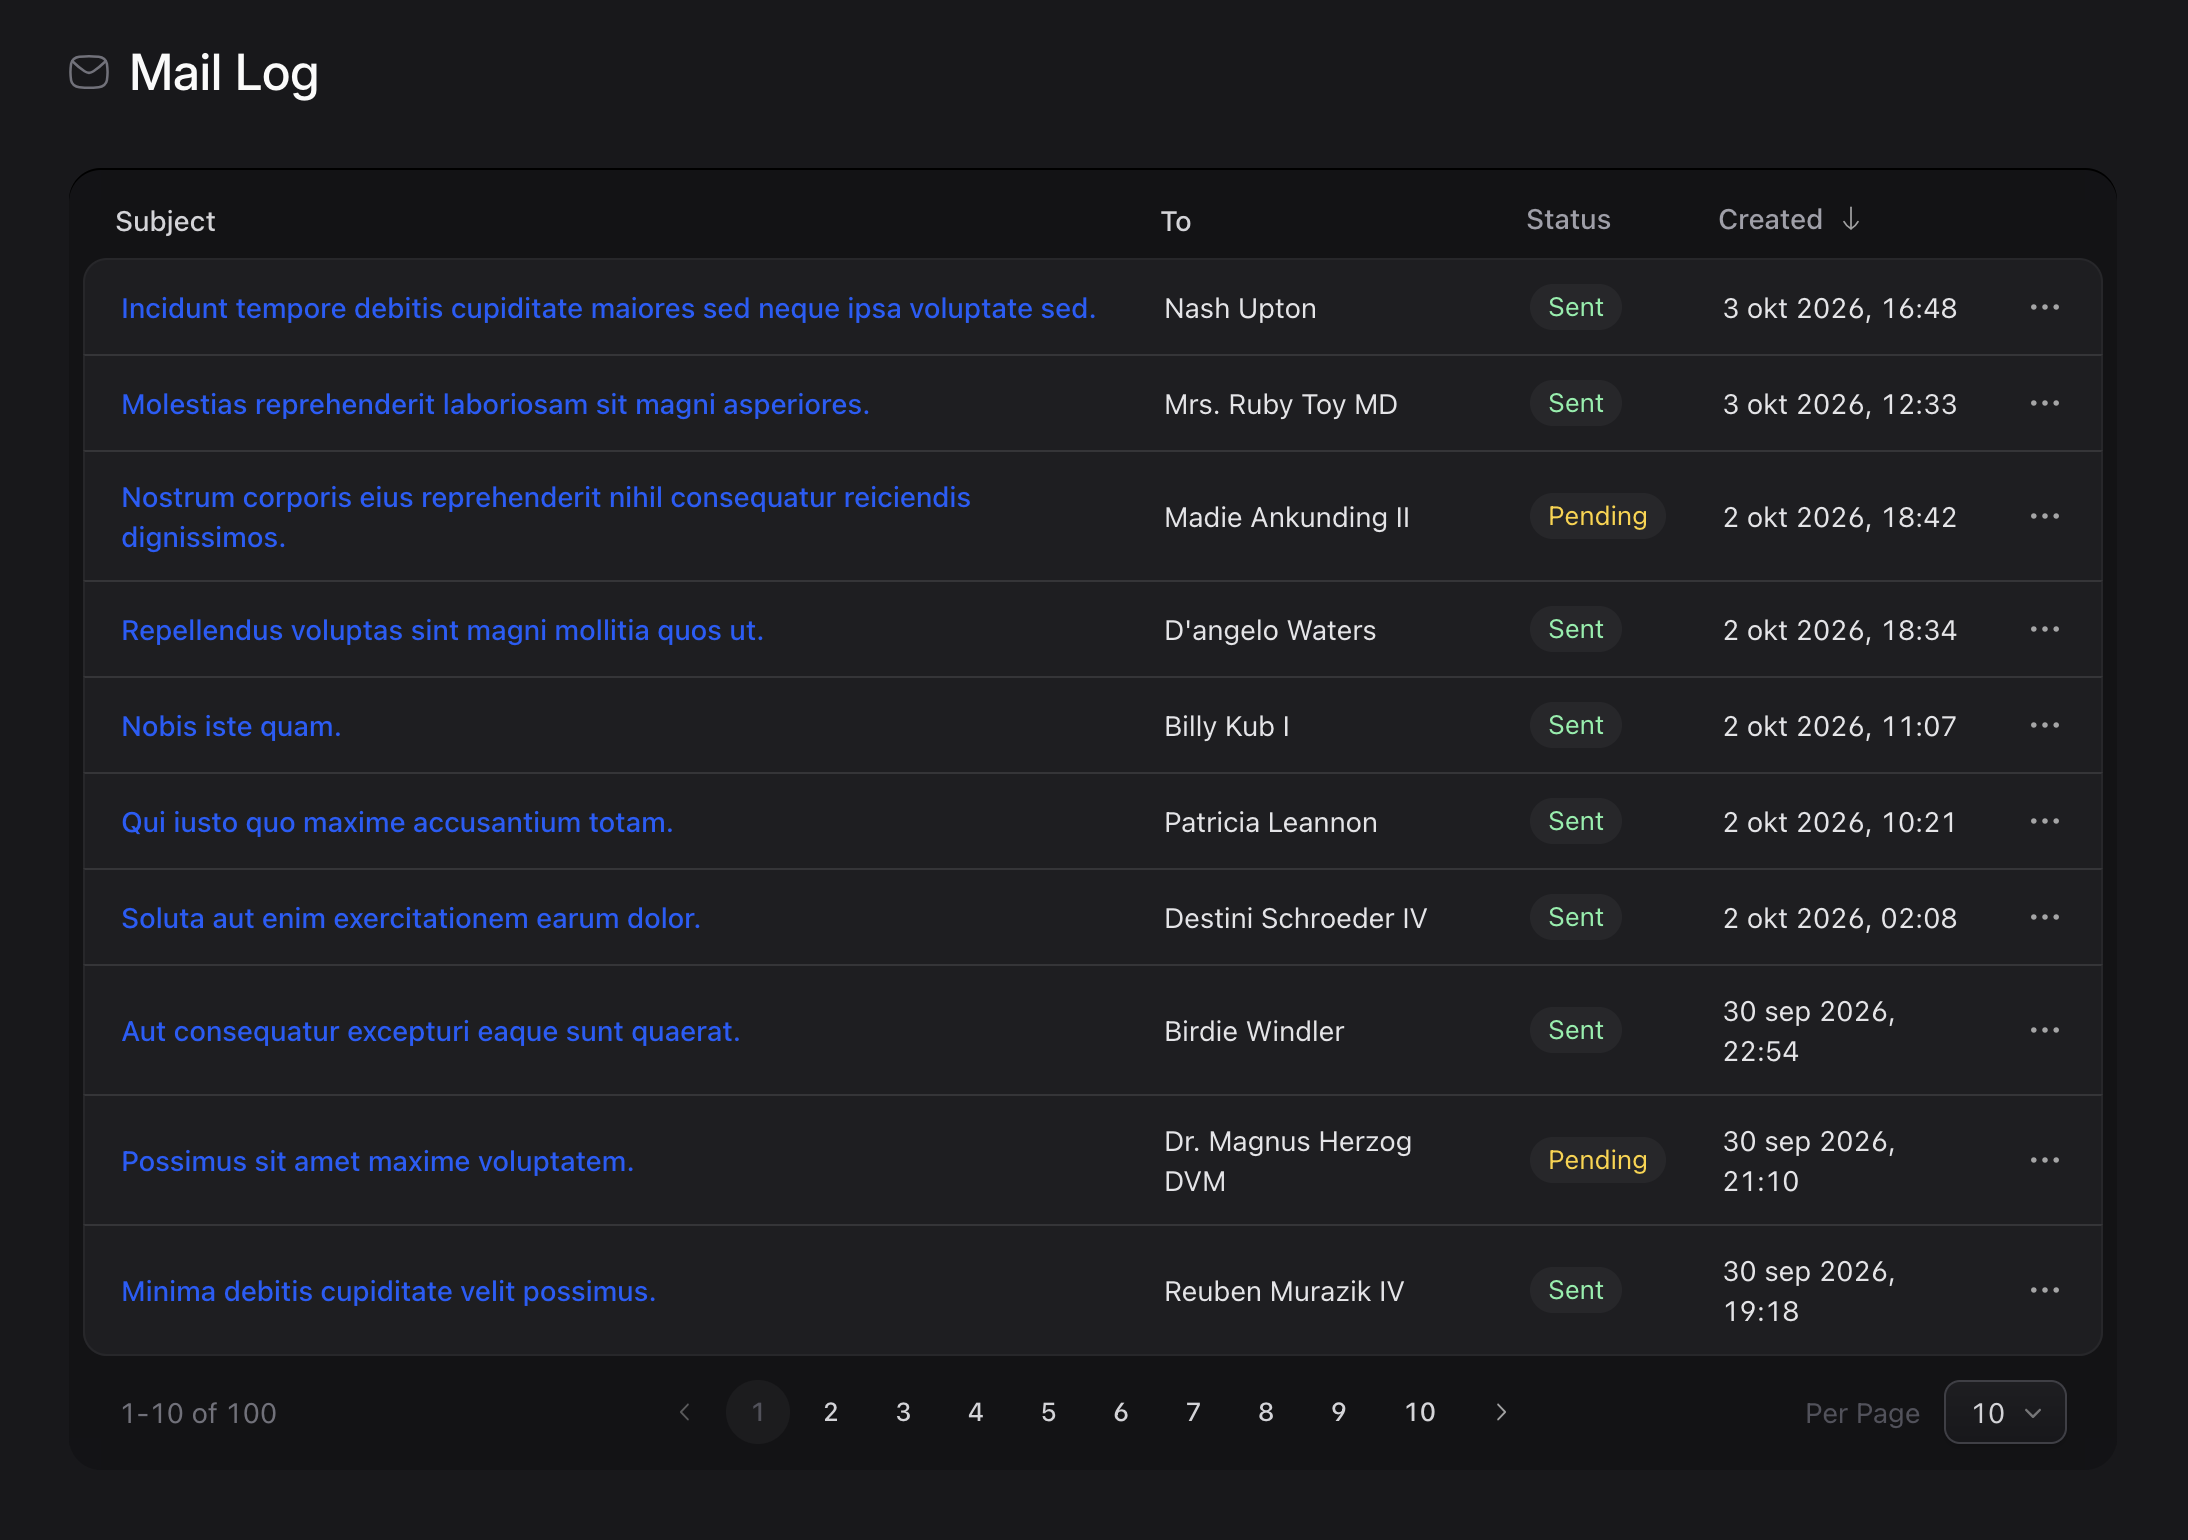
Task: Go to next page with right chevron
Action: click(1501, 1412)
